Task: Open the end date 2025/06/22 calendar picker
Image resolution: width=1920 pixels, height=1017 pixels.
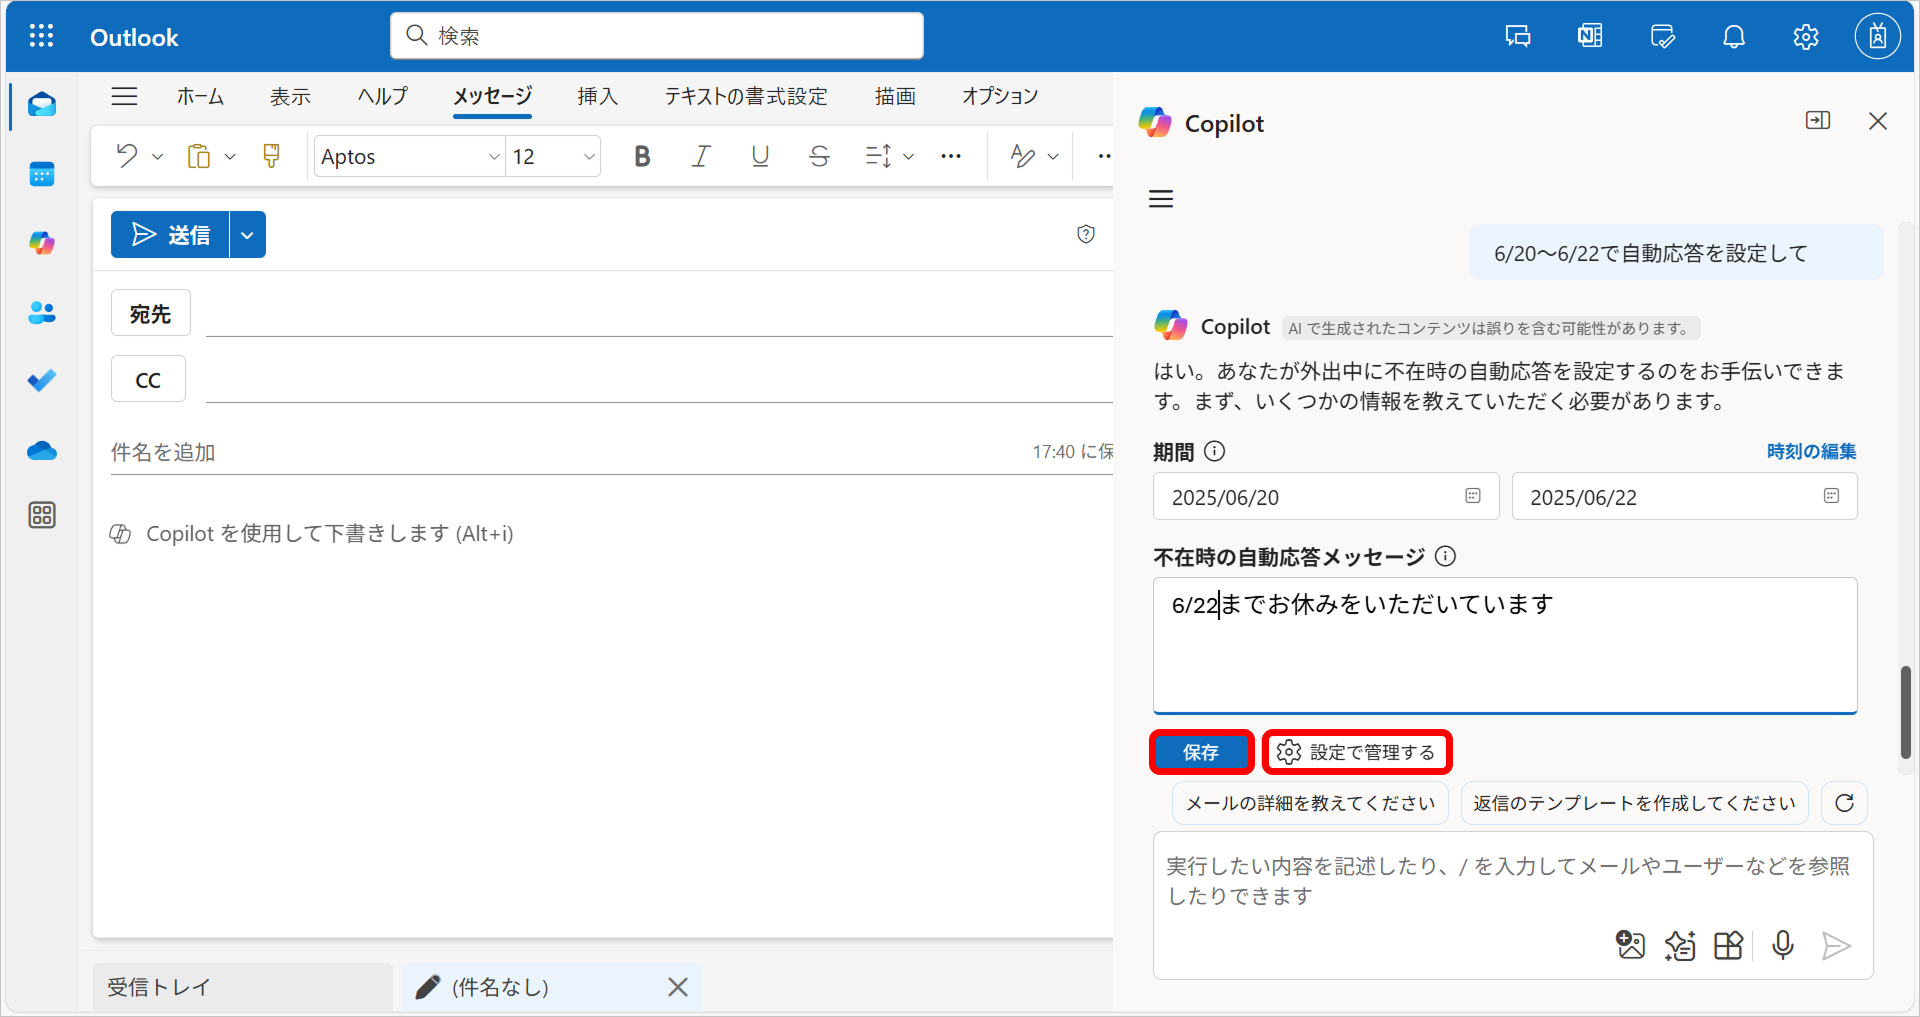Action: [x=1831, y=496]
